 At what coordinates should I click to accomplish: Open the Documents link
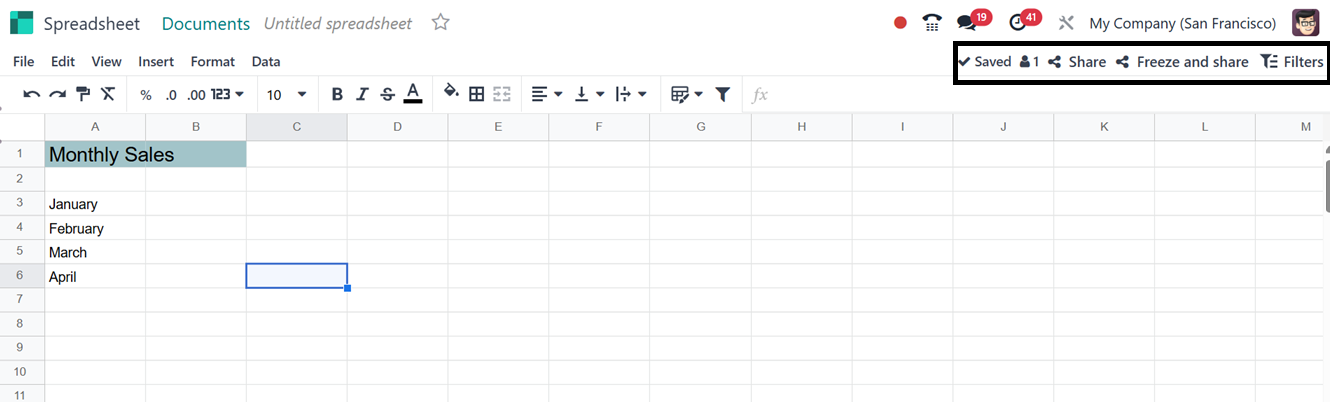coord(206,23)
